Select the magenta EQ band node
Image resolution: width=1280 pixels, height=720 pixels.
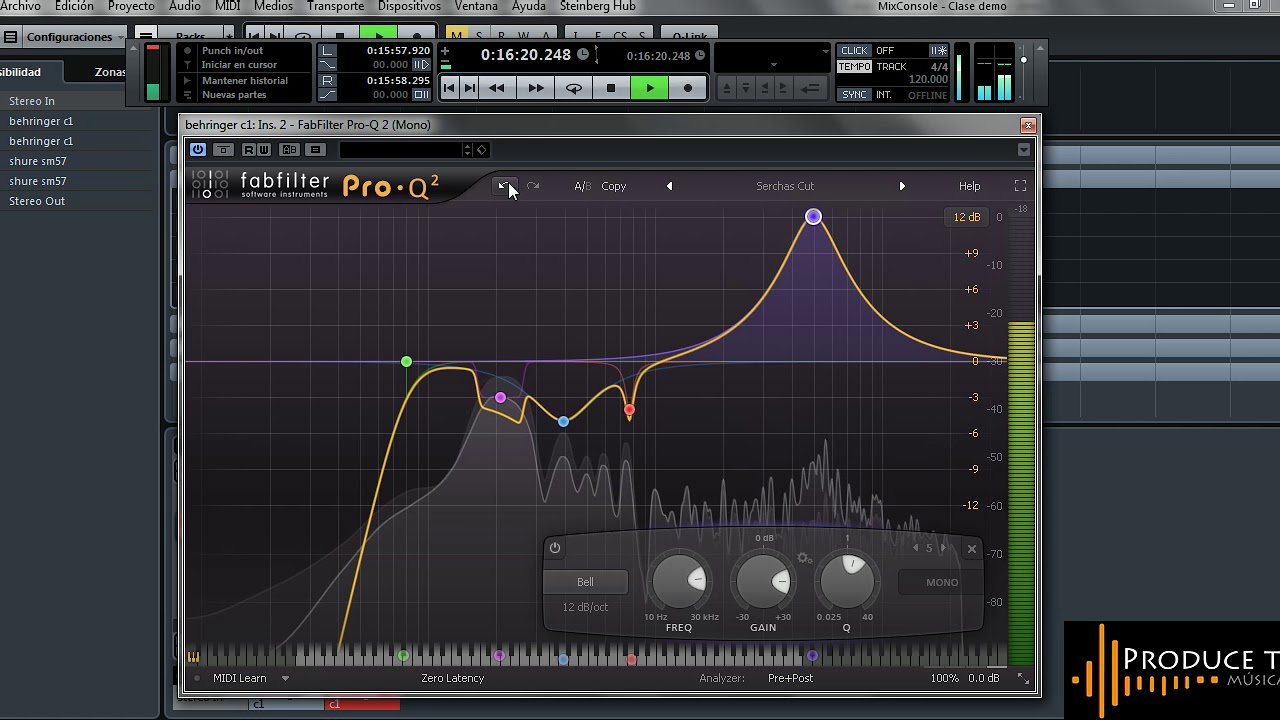tap(500, 398)
